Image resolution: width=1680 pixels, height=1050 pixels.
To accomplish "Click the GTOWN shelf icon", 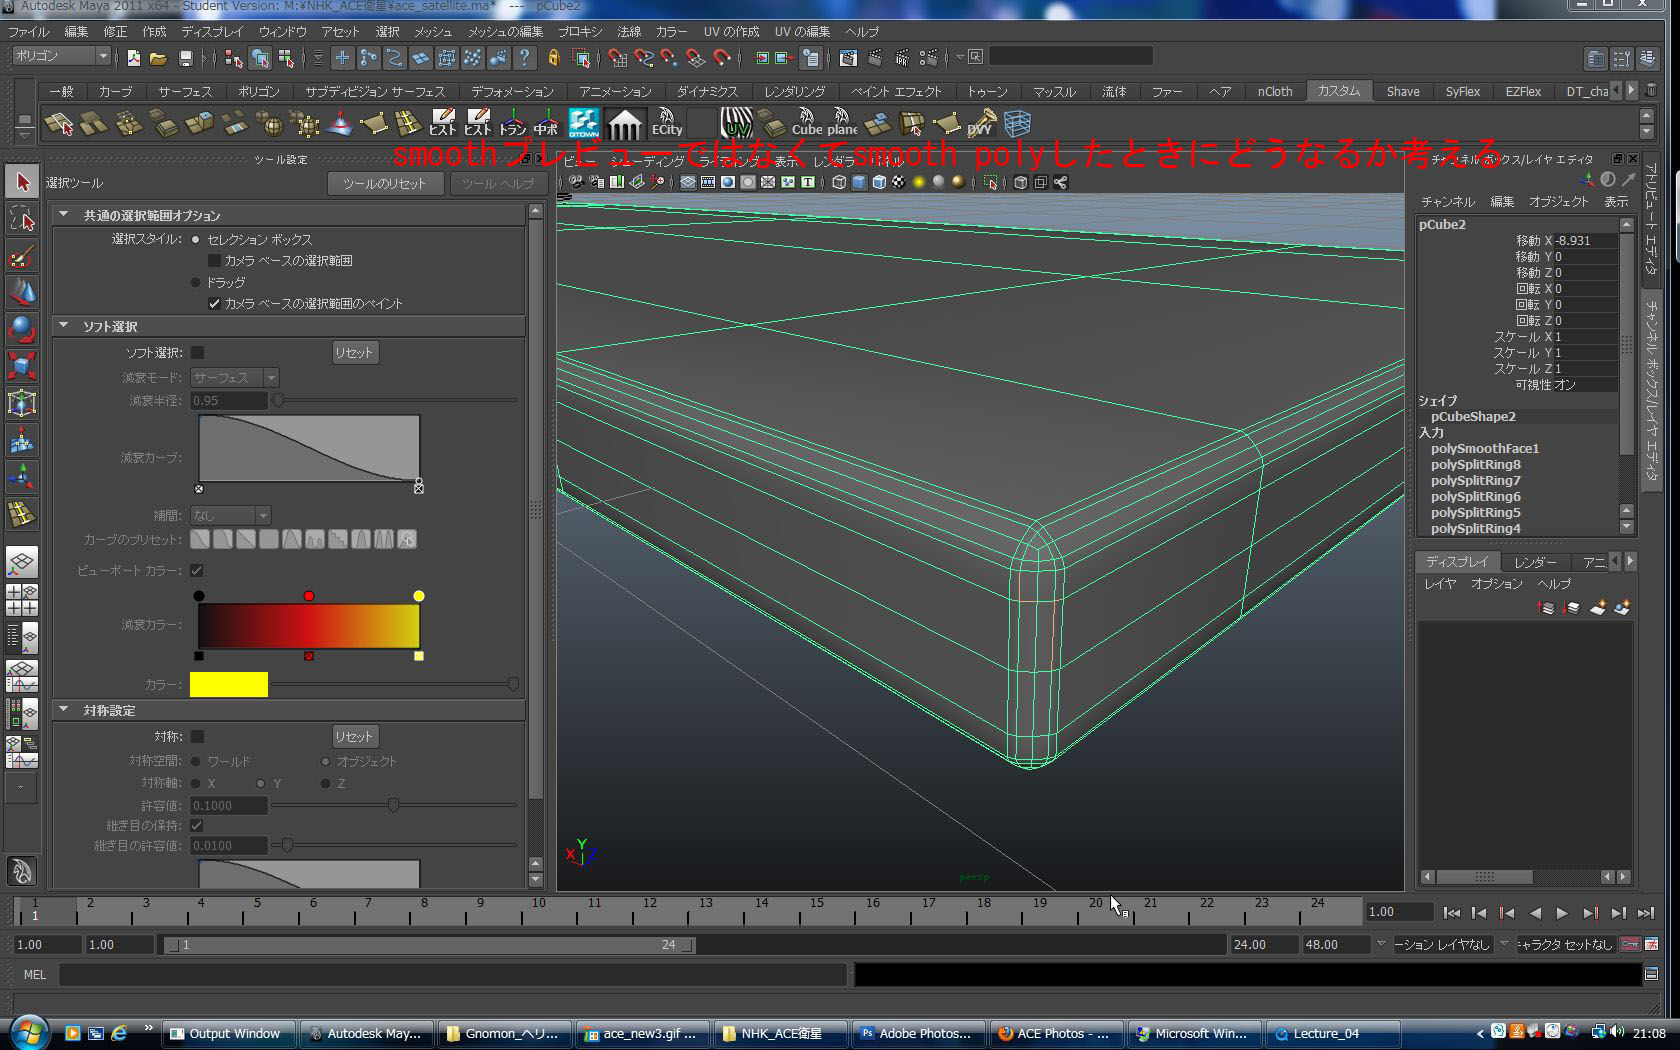I will tap(583, 124).
